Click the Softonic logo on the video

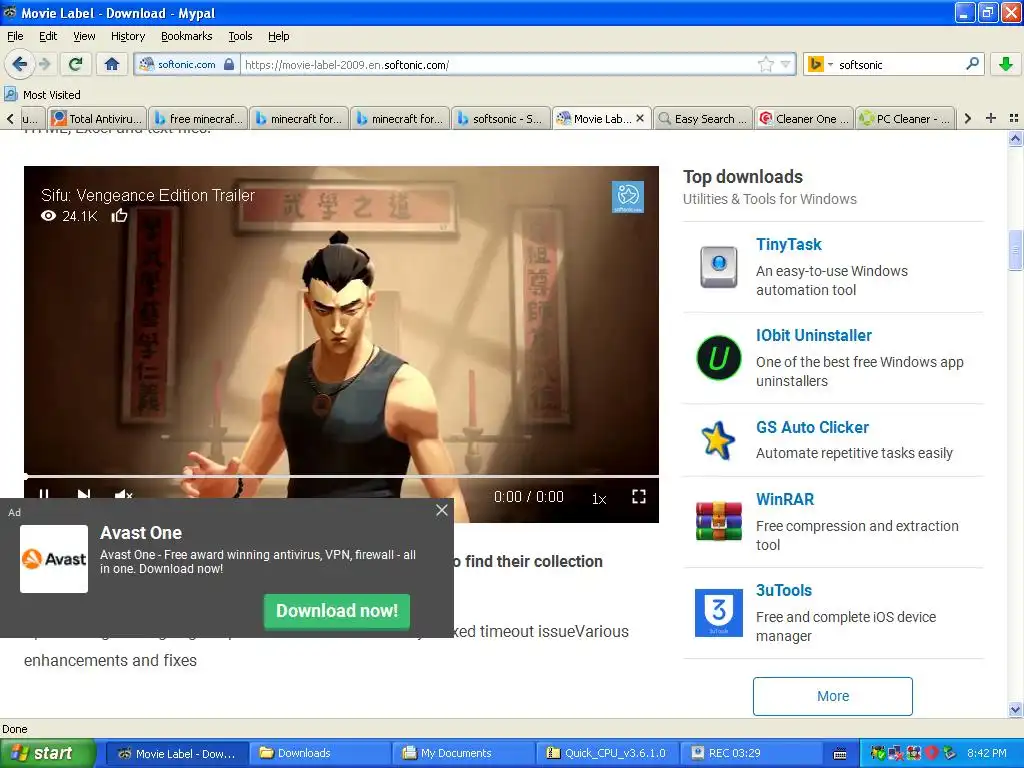628,197
